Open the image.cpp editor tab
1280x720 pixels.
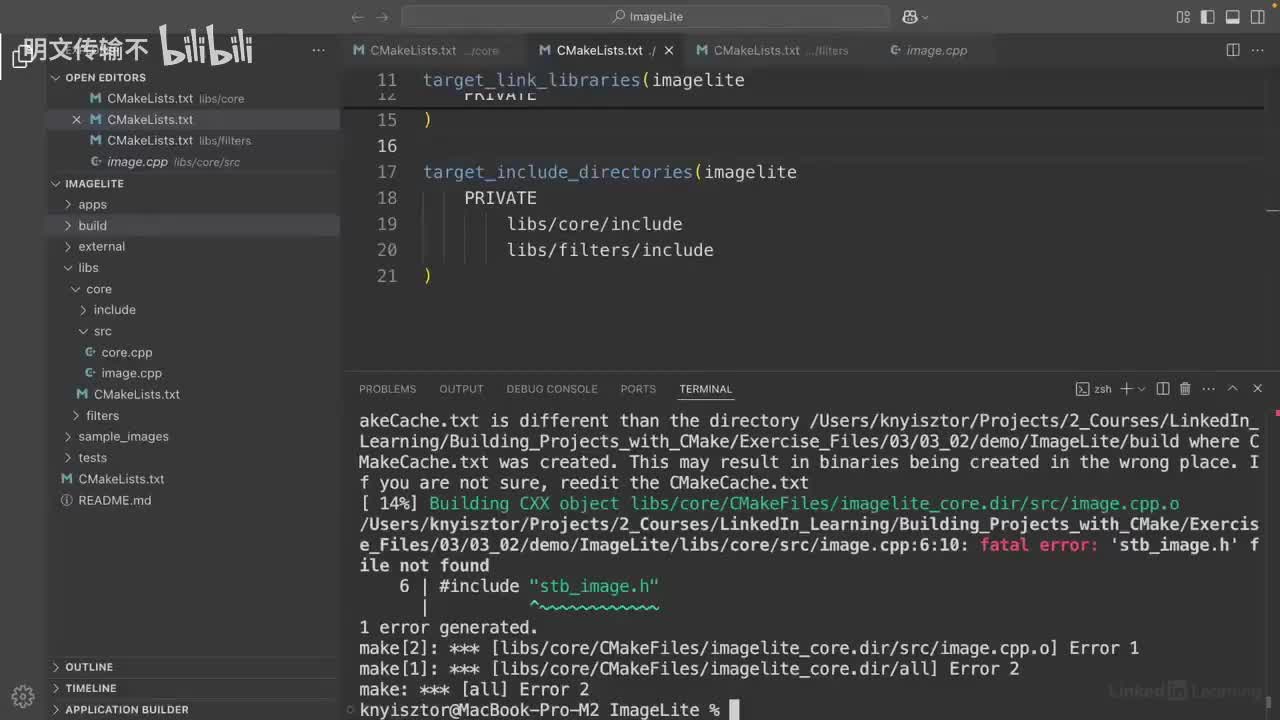[928, 50]
